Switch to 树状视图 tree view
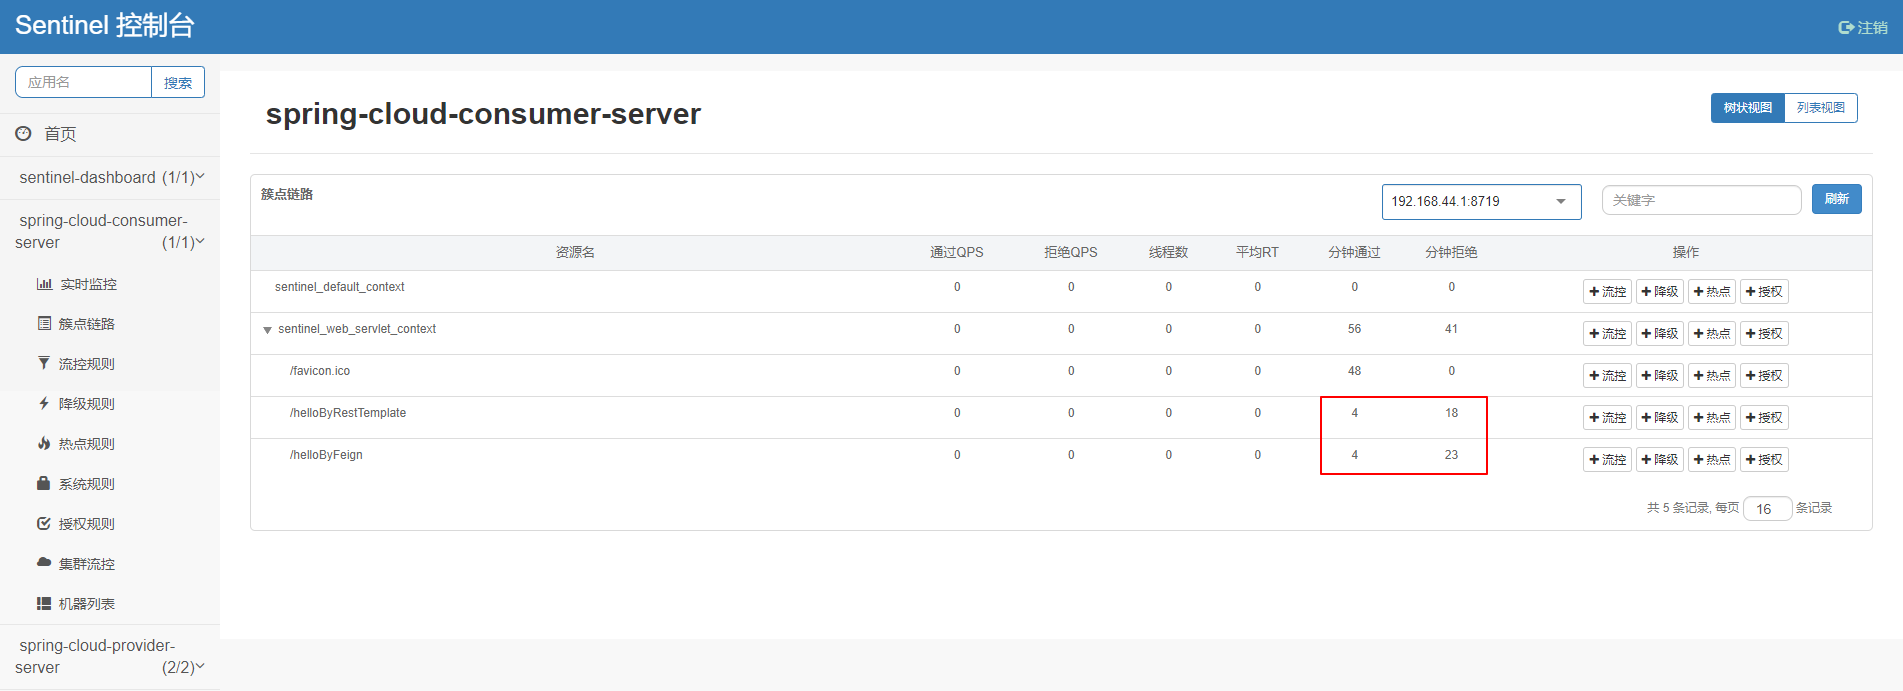The image size is (1903, 691). click(1747, 108)
